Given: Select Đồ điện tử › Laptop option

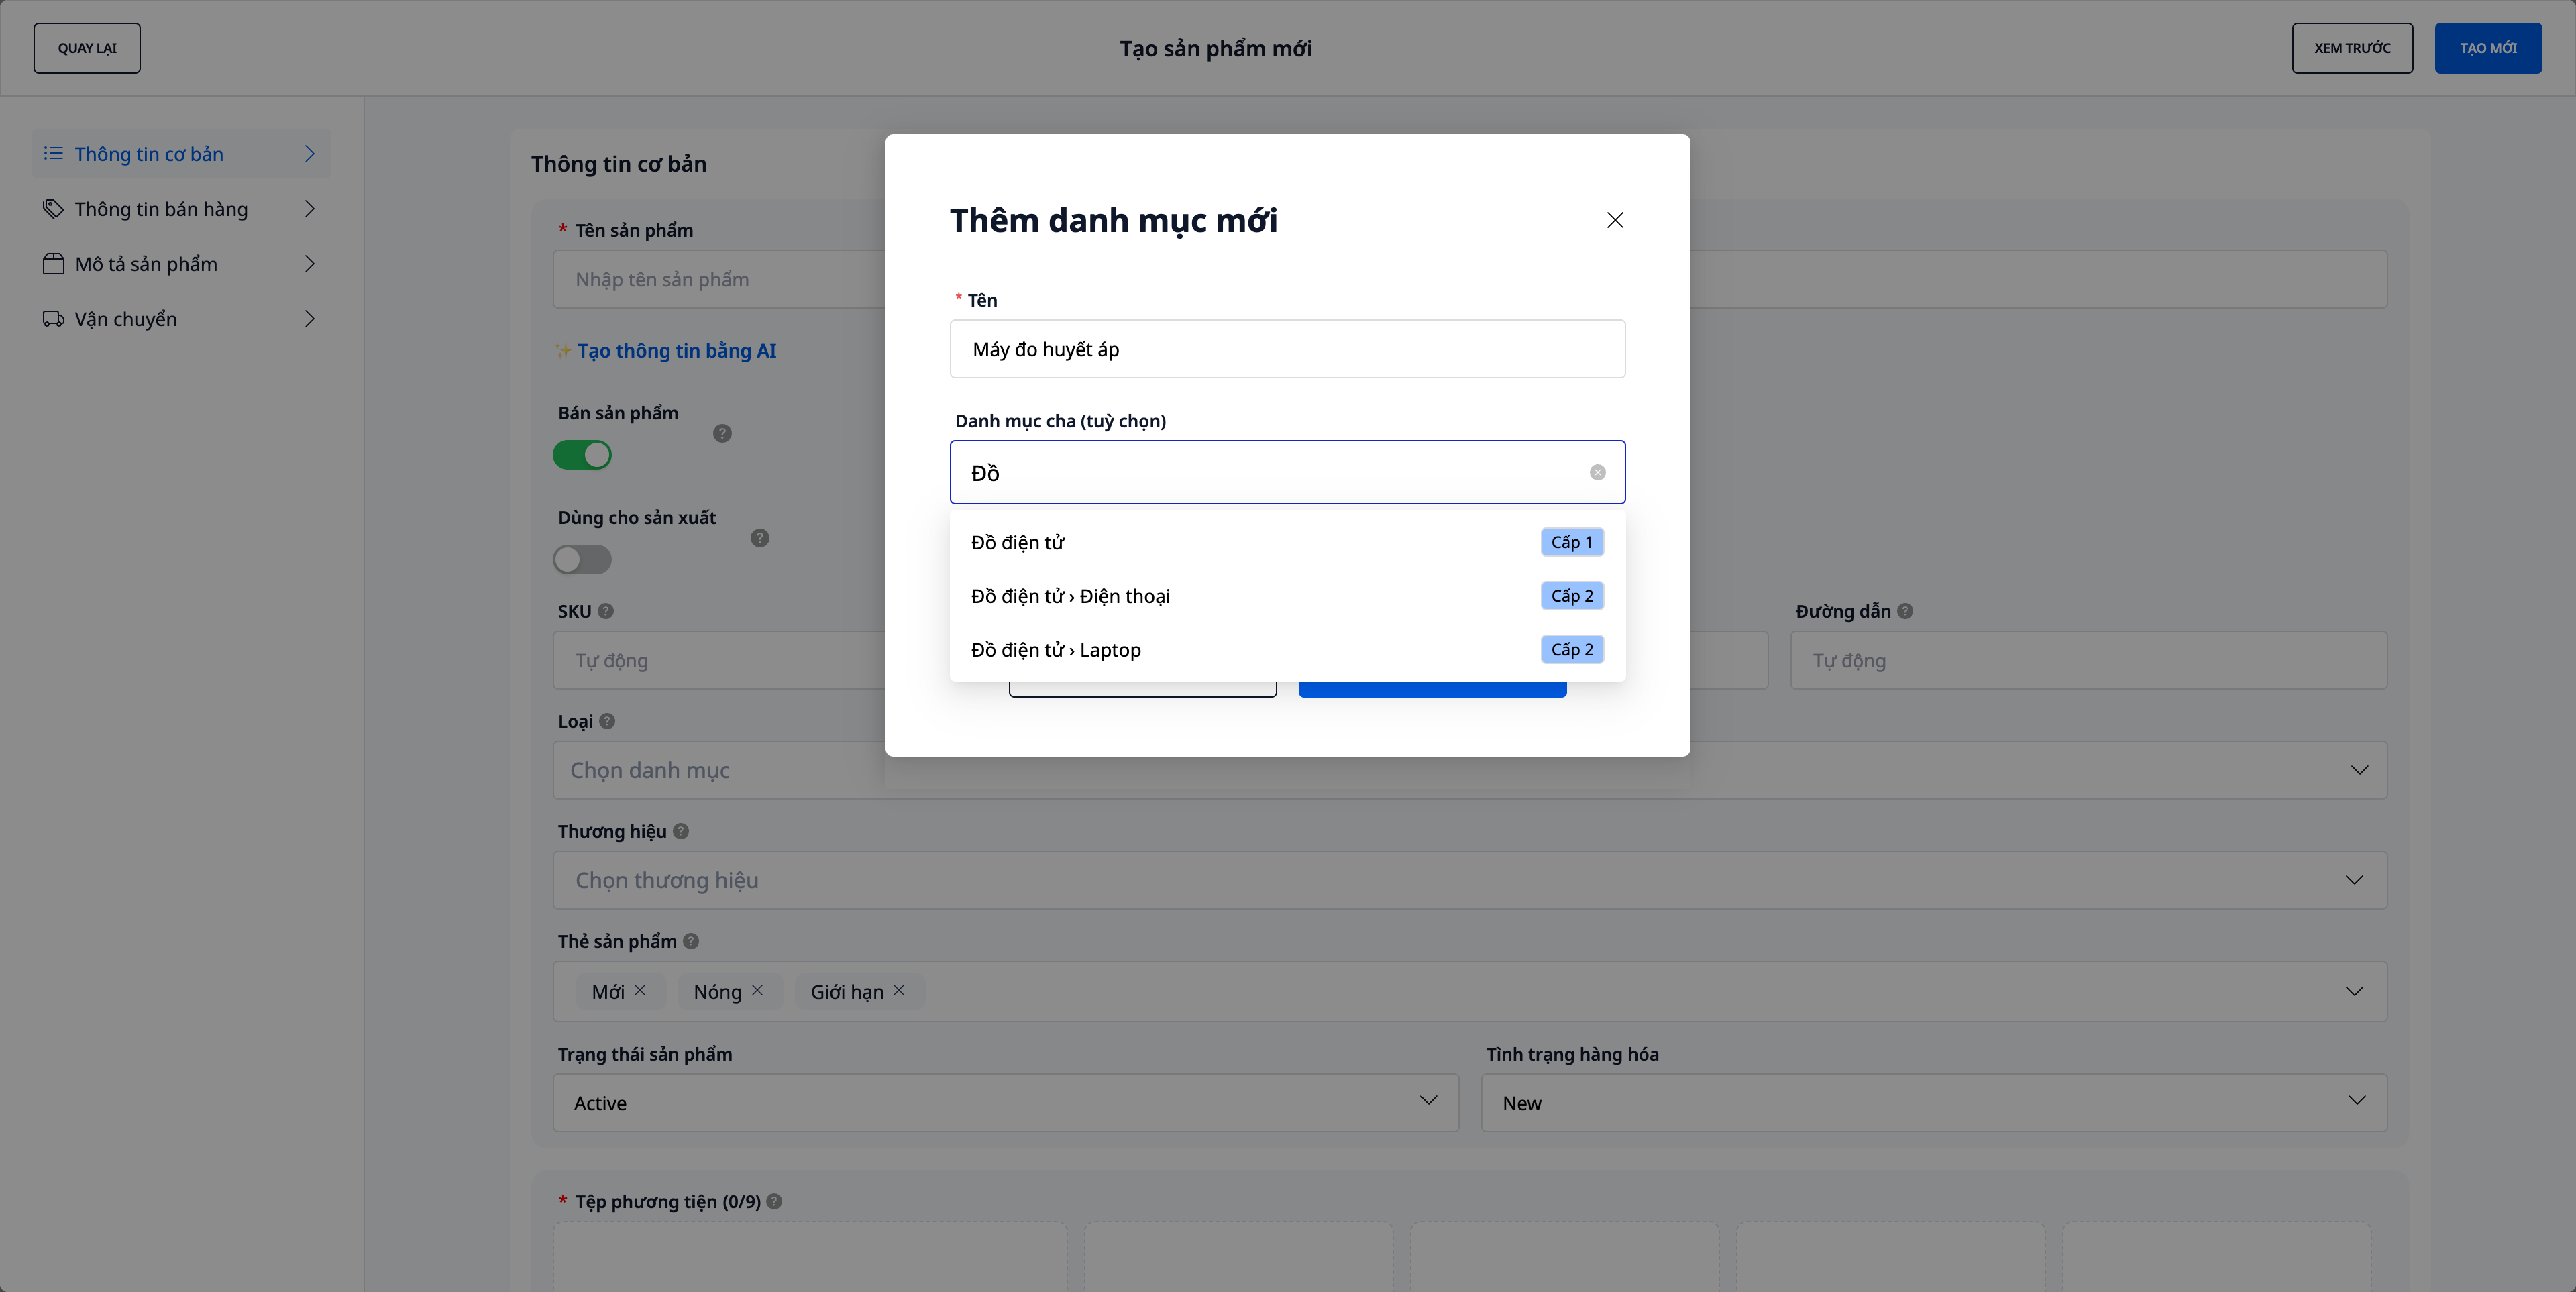Looking at the screenshot, I should tap(1287, 650).
